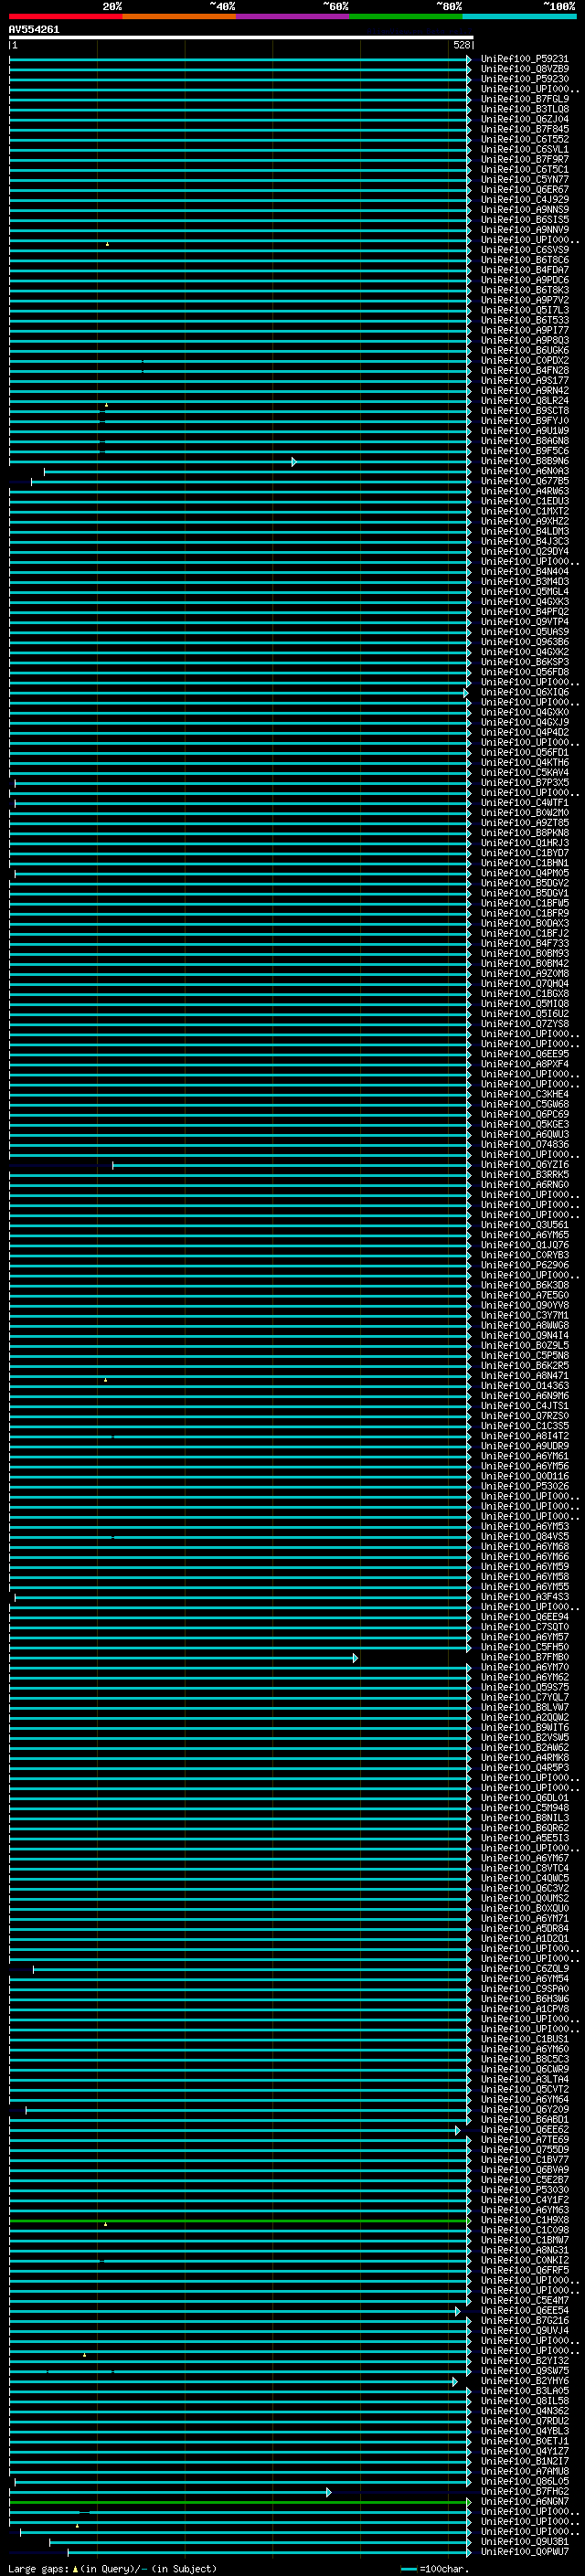Click label UniRef100_A6NGN7
585x2576 pixels.
524,2502
